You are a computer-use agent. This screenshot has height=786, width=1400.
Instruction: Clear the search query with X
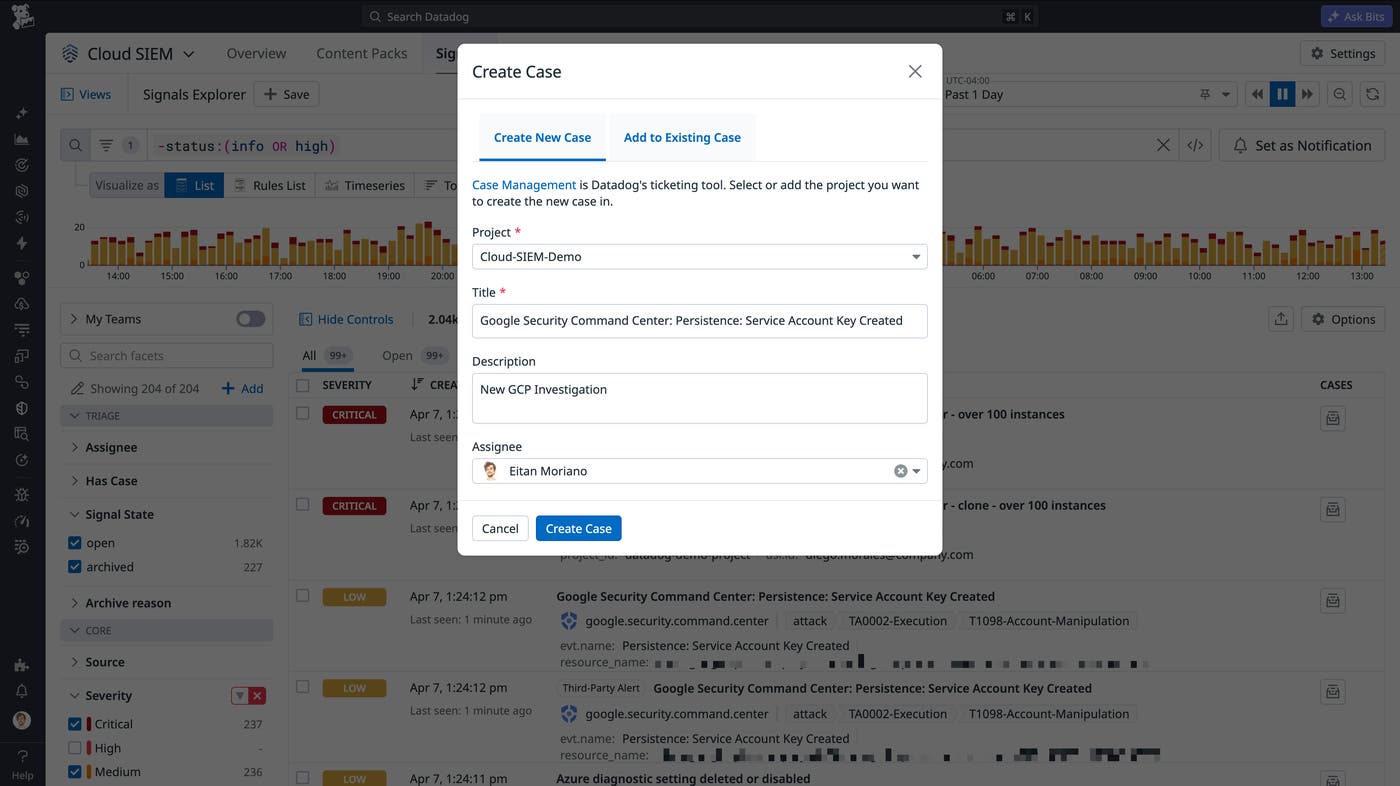[x=1163, y=145]
